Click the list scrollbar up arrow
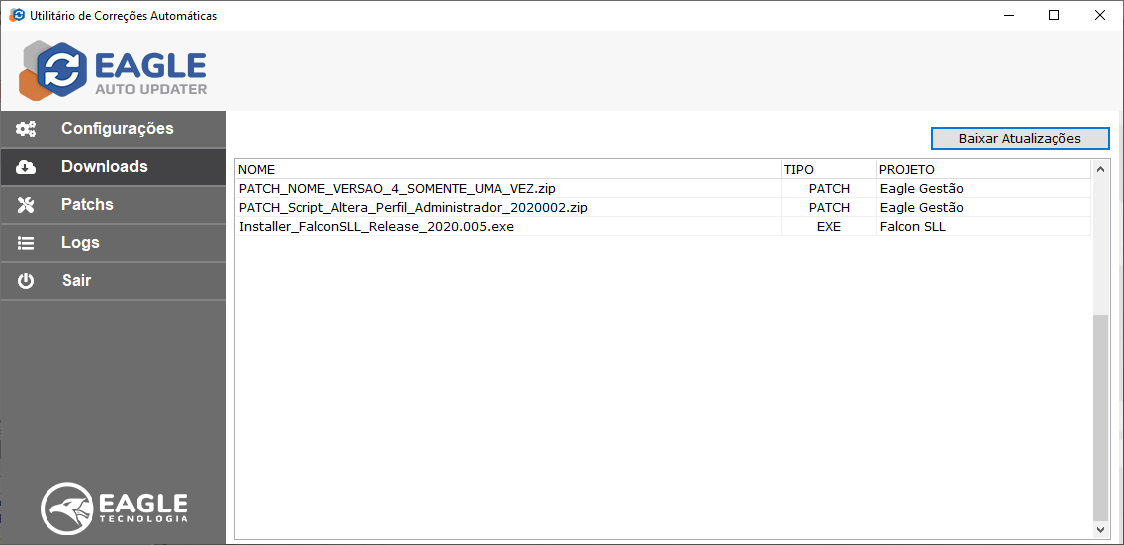This screenshot has width=1124, height=545. pyautogui.click(x=1100, y=169)
